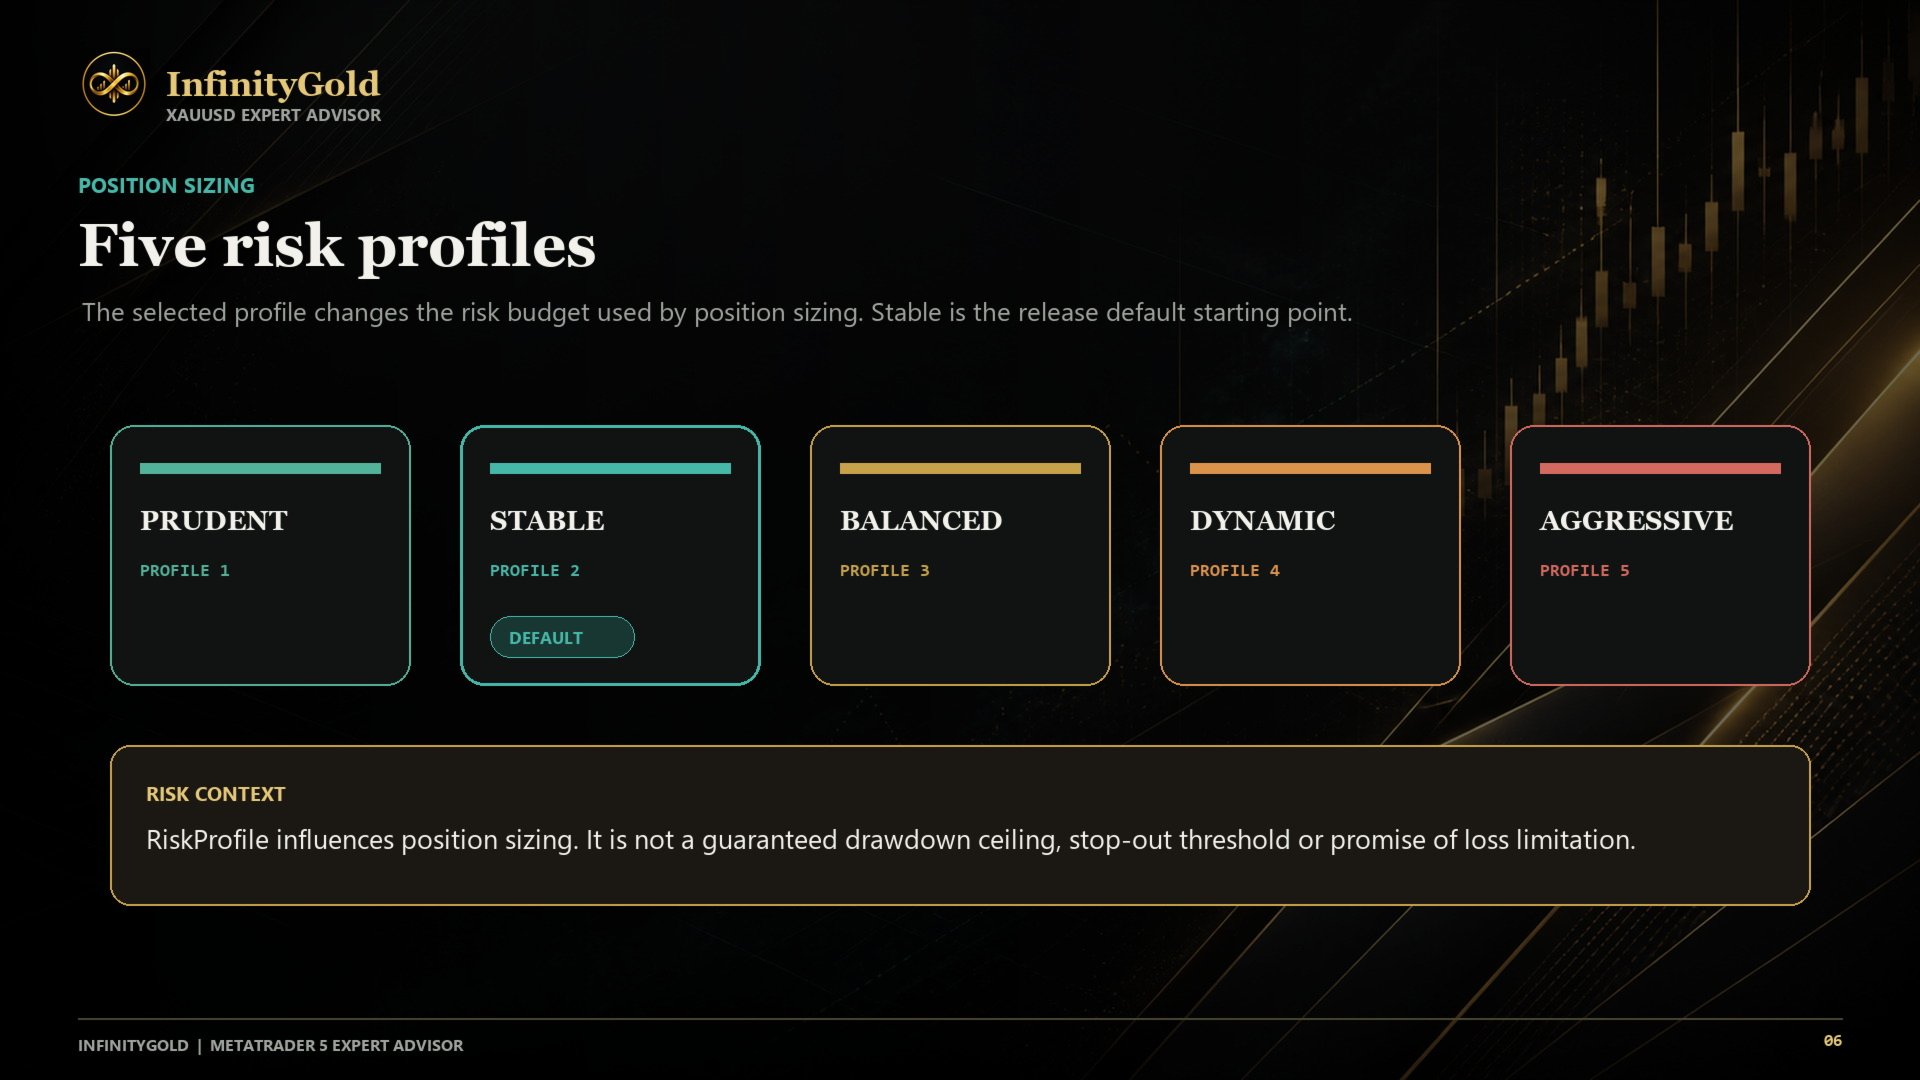The image size is (1920, 1080).
Task: Click the InfinityGold infinity logo icon
Action: 113,84
